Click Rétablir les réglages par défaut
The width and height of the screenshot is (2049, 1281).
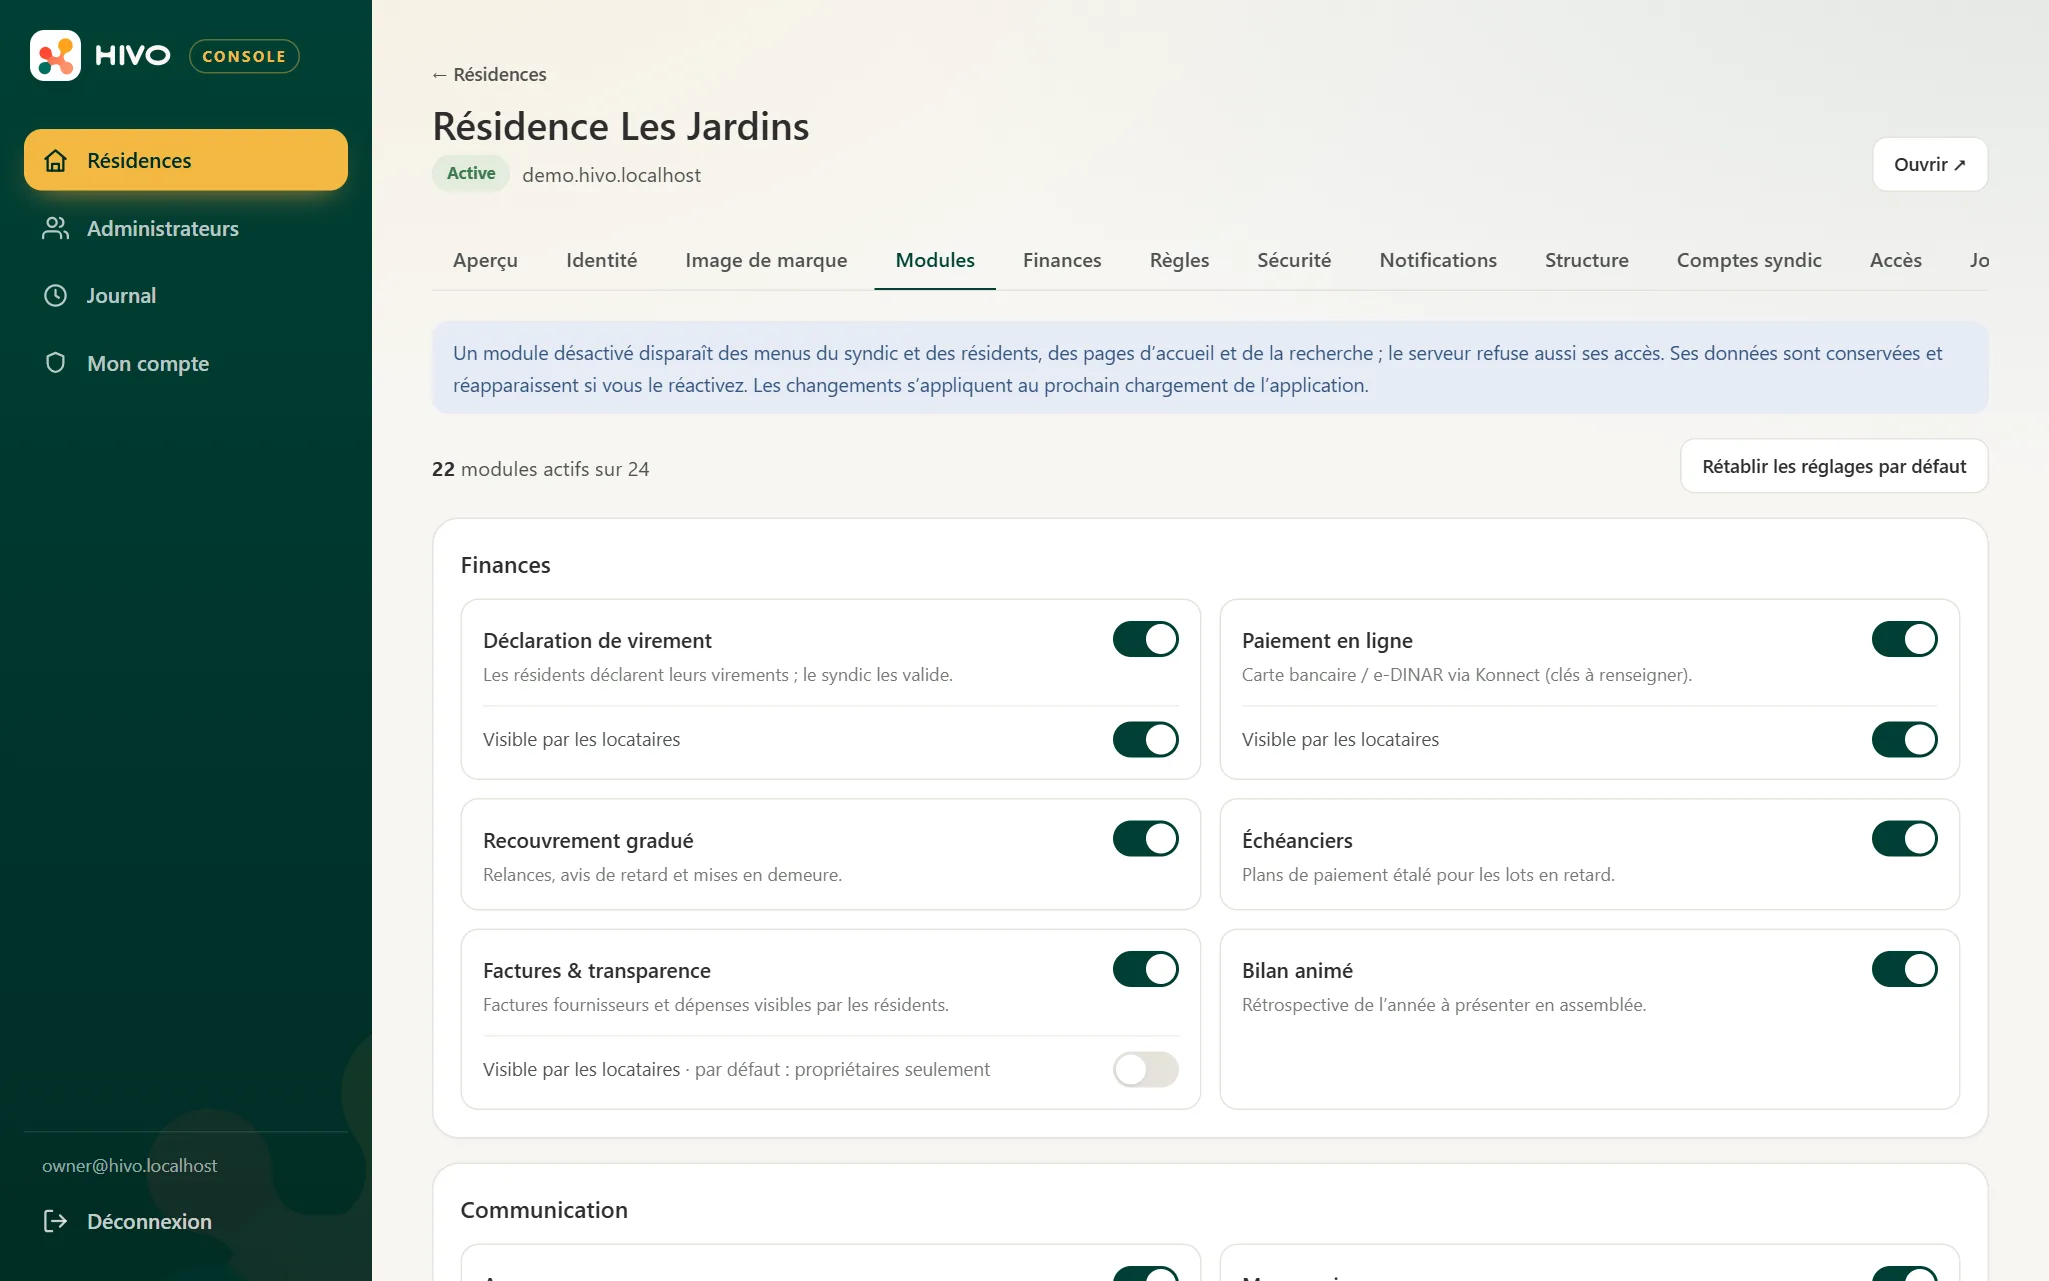[x=1834, y=466]
